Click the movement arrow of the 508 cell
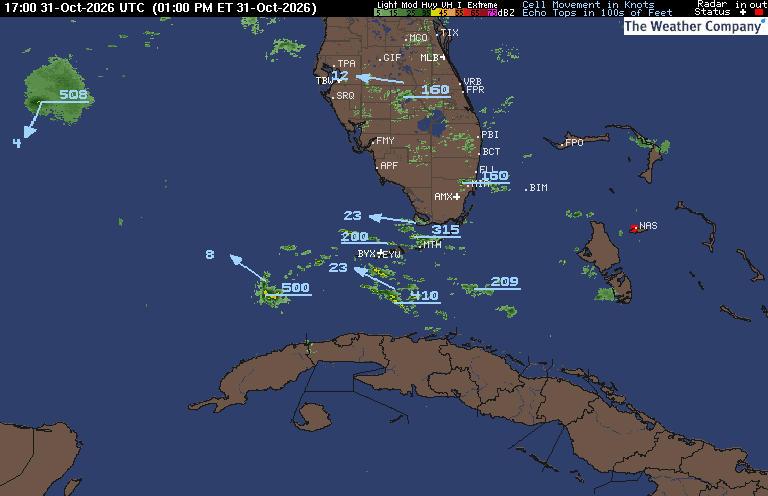The width and height of the screenshot is (768, 496). tap(32, 120)
